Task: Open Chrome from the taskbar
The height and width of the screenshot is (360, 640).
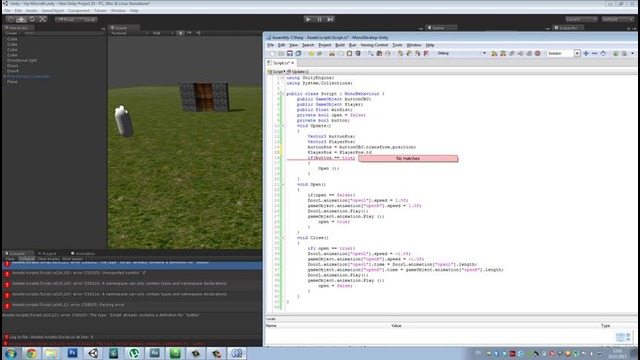Action: tap(31, 353)
